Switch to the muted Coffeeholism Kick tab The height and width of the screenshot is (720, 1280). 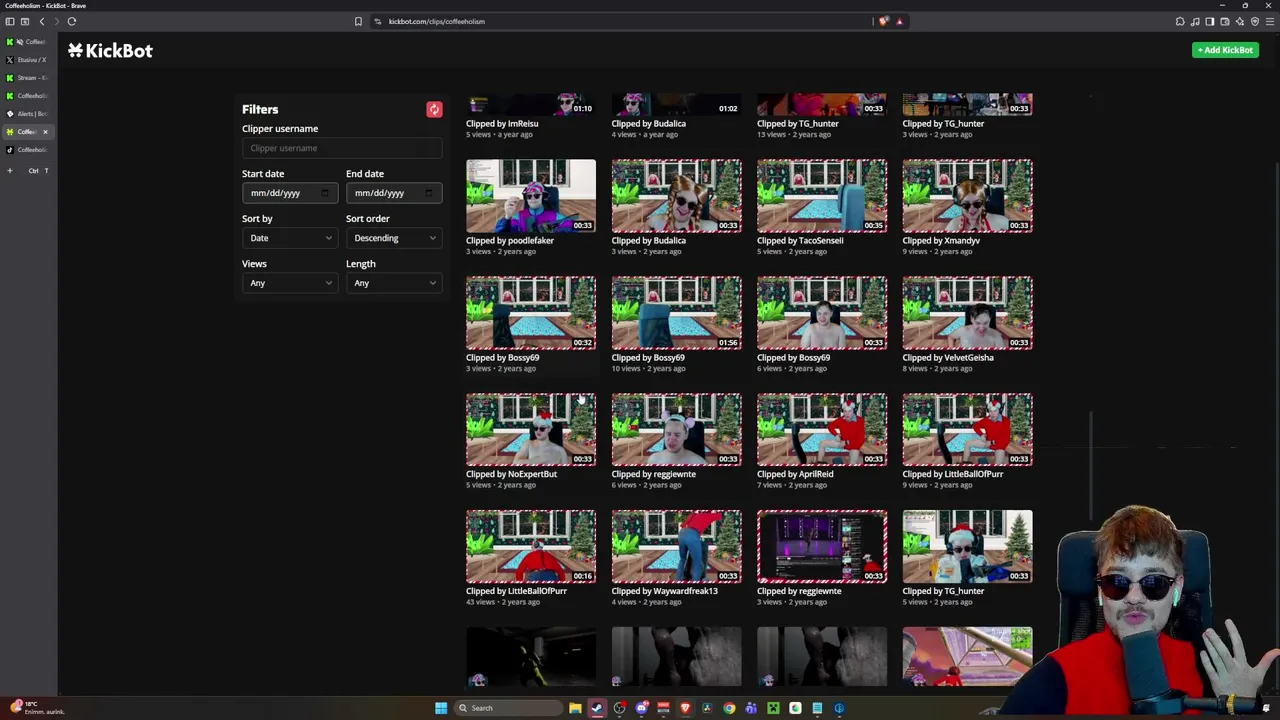pos(26,42)
